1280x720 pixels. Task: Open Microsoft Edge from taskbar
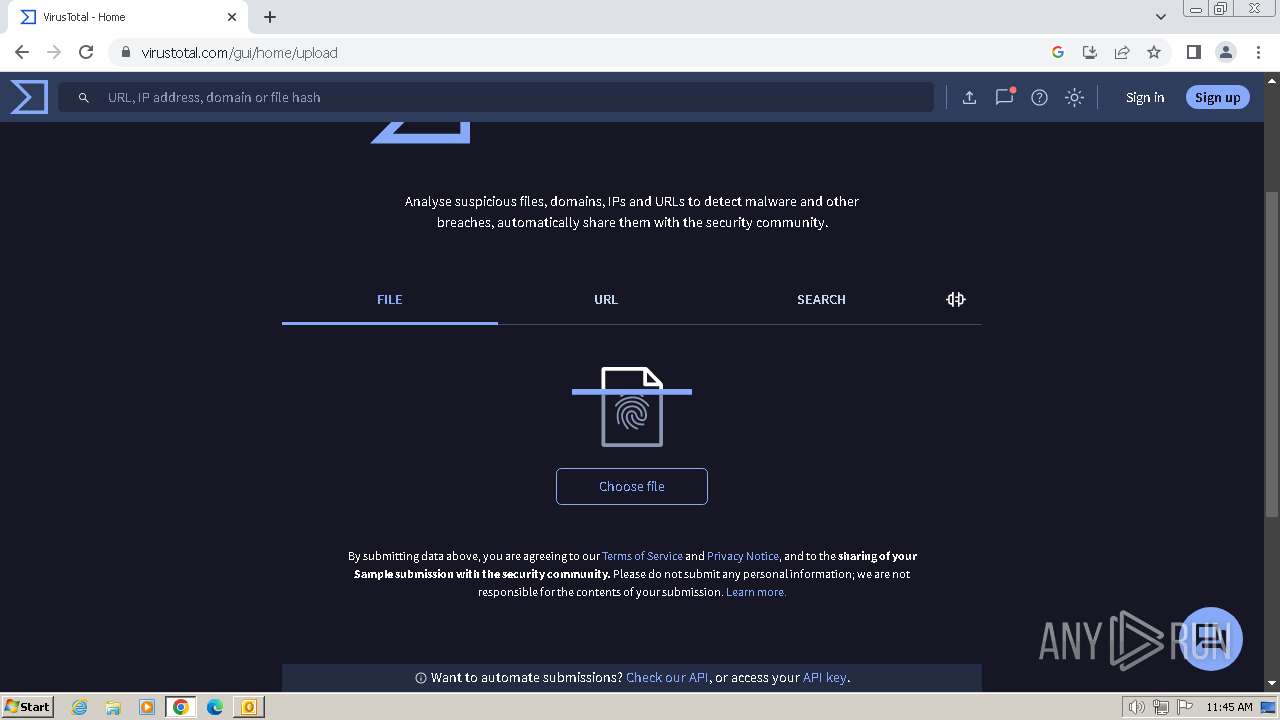215,707
